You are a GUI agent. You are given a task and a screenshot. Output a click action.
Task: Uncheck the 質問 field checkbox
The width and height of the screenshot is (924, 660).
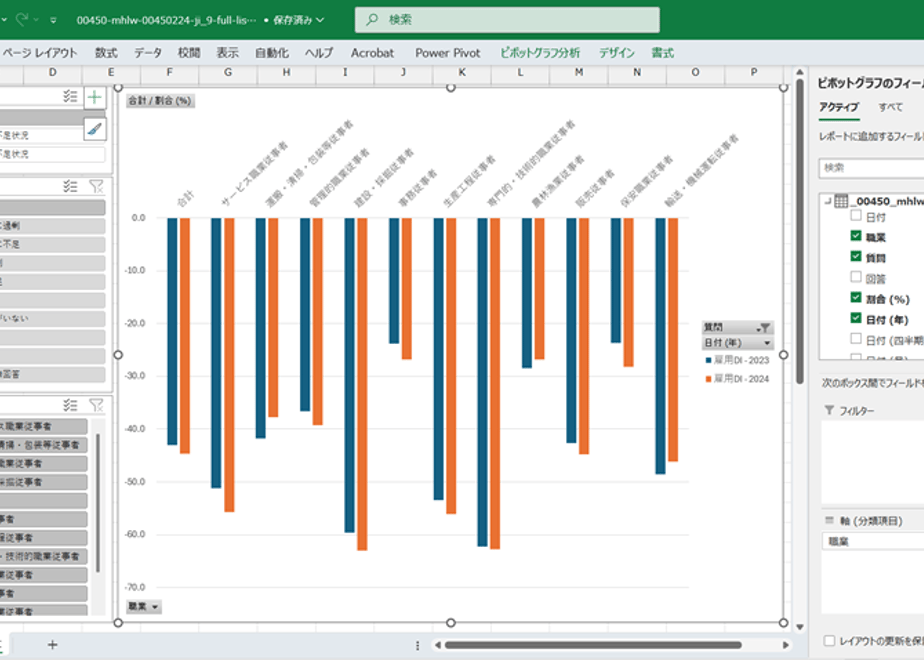point(856,256)
